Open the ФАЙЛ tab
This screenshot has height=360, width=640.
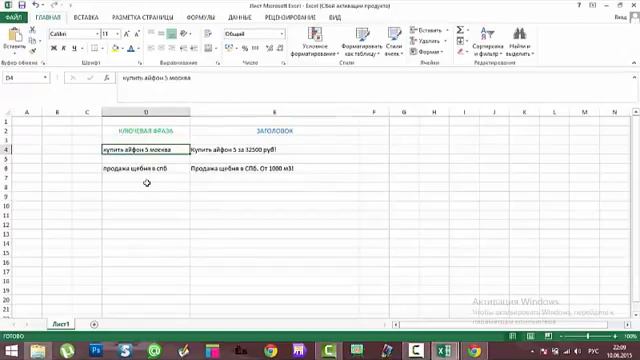click(x=13, y=18)
